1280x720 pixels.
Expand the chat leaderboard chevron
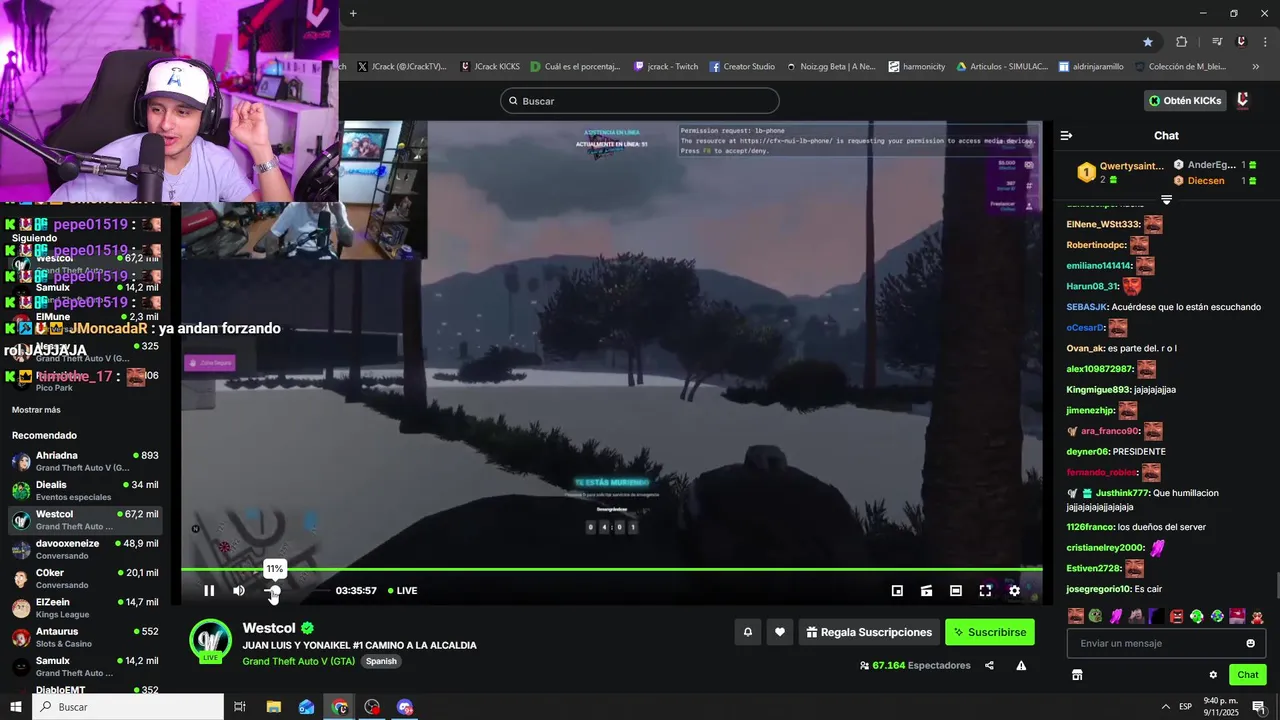coord(1166,199)
